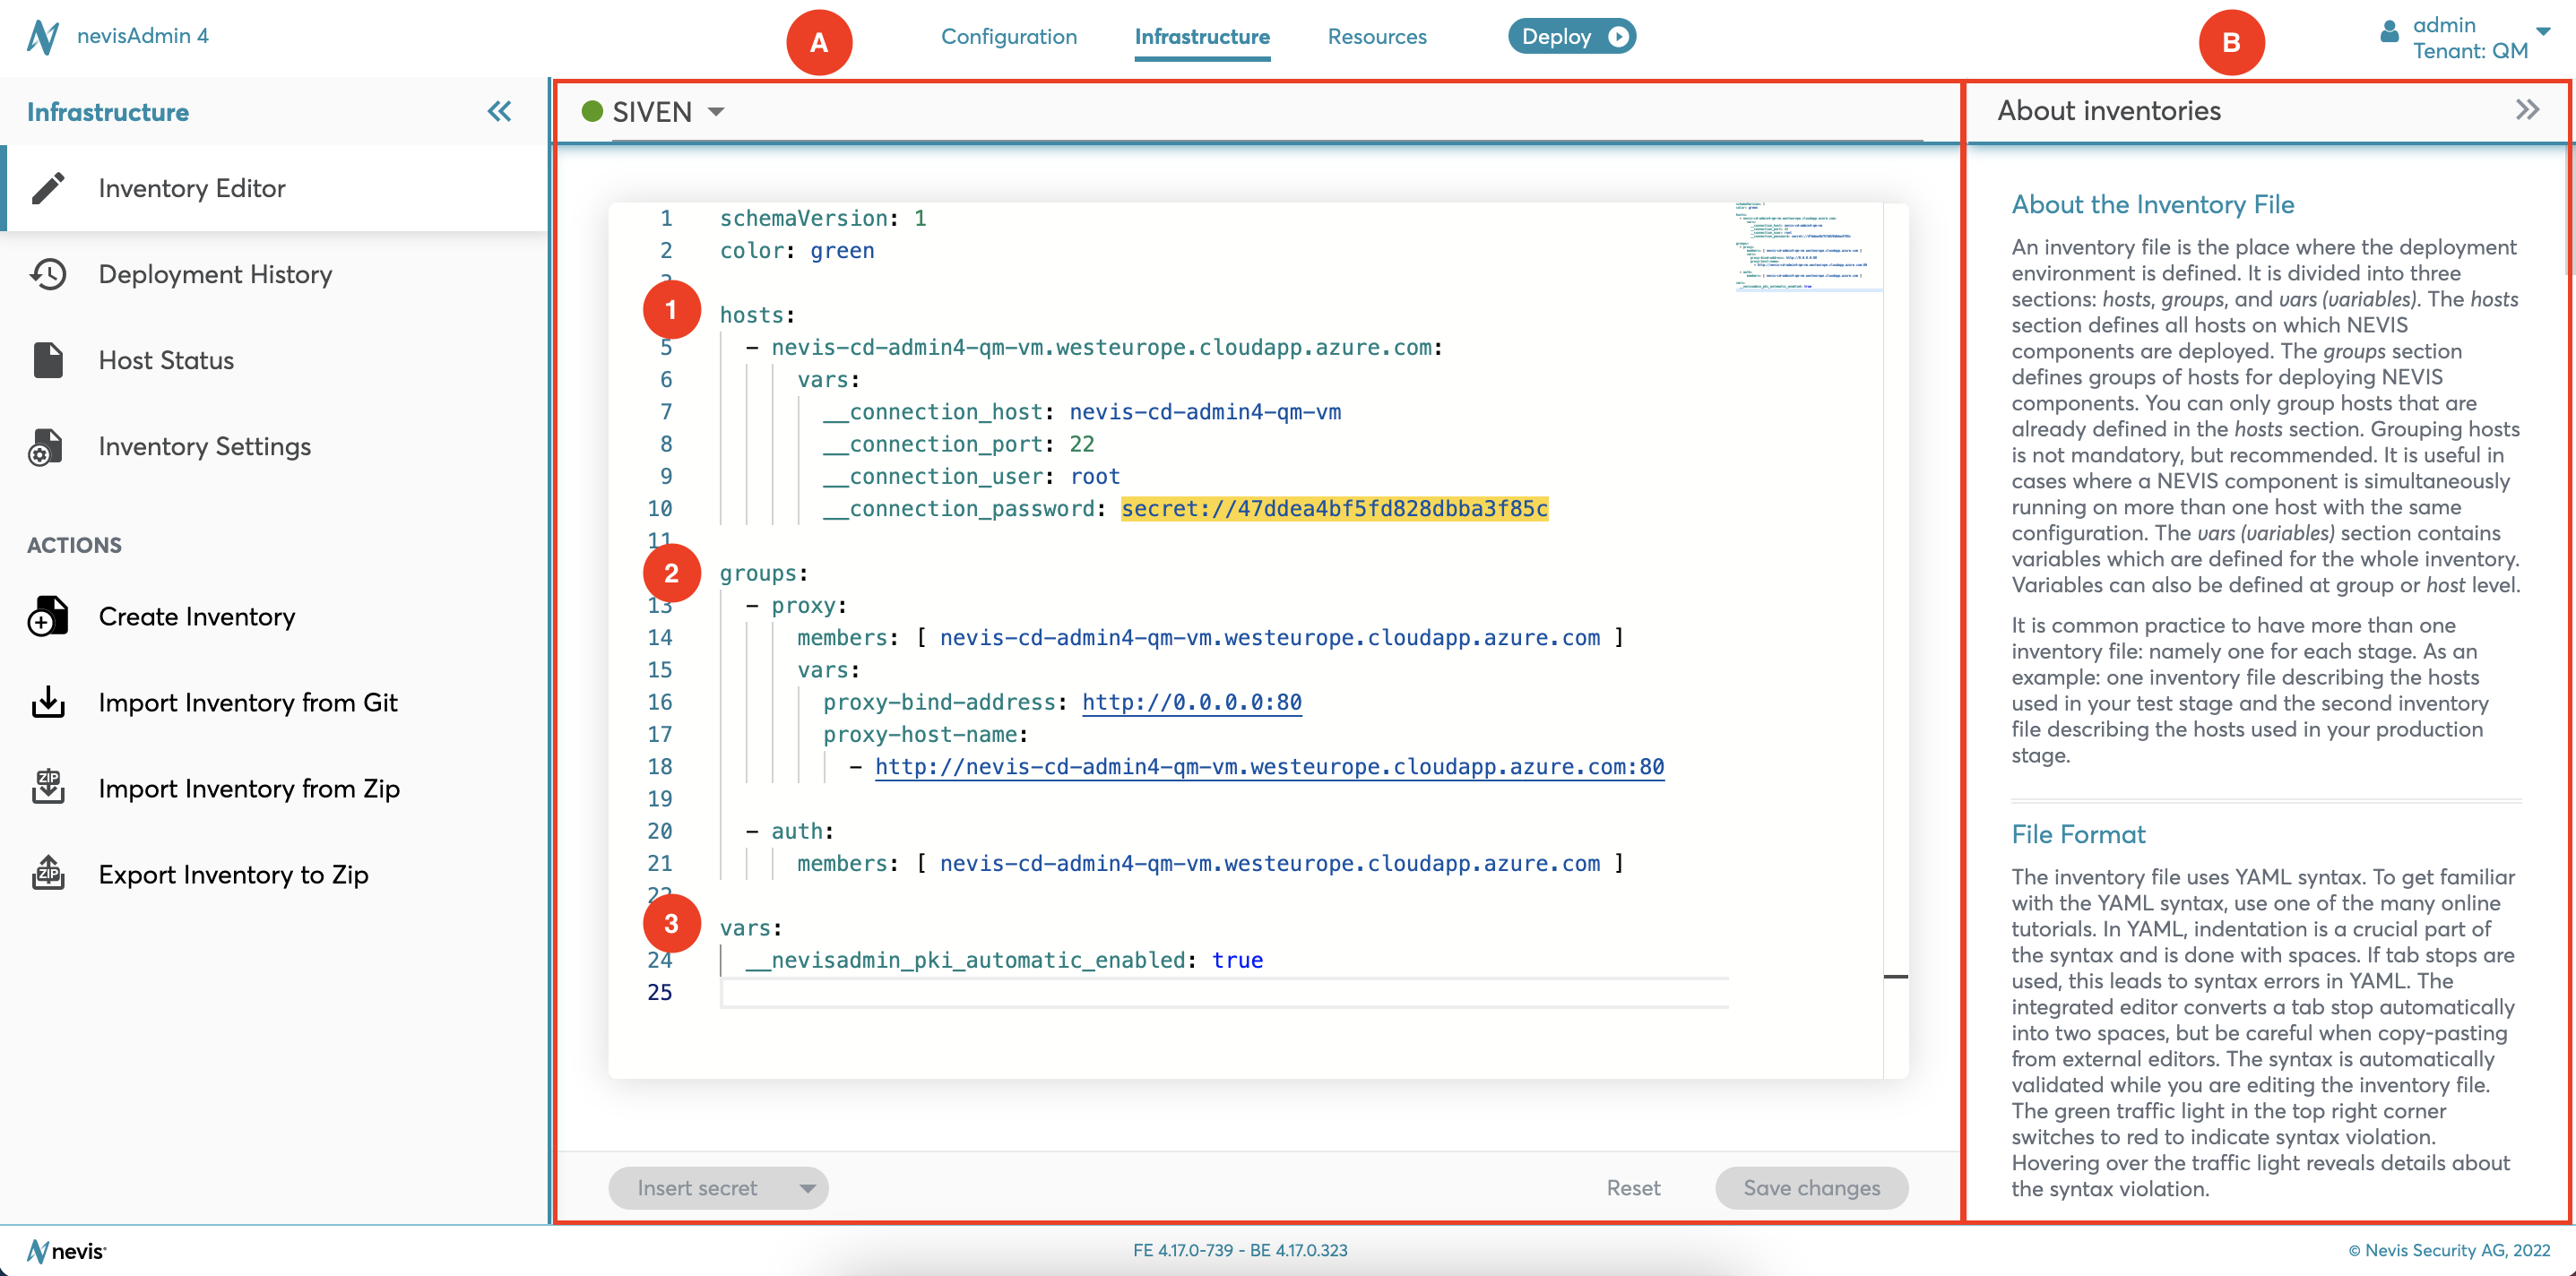The image size is (2576, 1276).
Task: Switch to the Configuration tab
Action: [x=1008, y=37]
